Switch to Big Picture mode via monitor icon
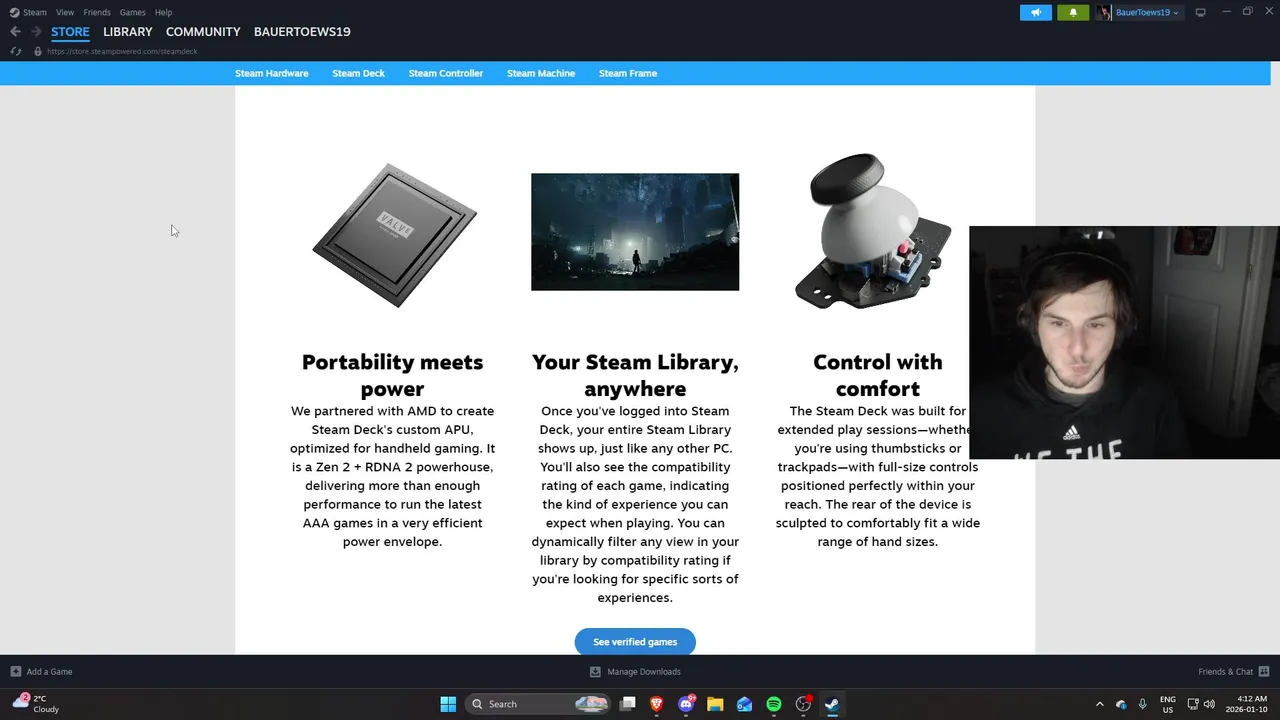 (x=1200, y=12)
